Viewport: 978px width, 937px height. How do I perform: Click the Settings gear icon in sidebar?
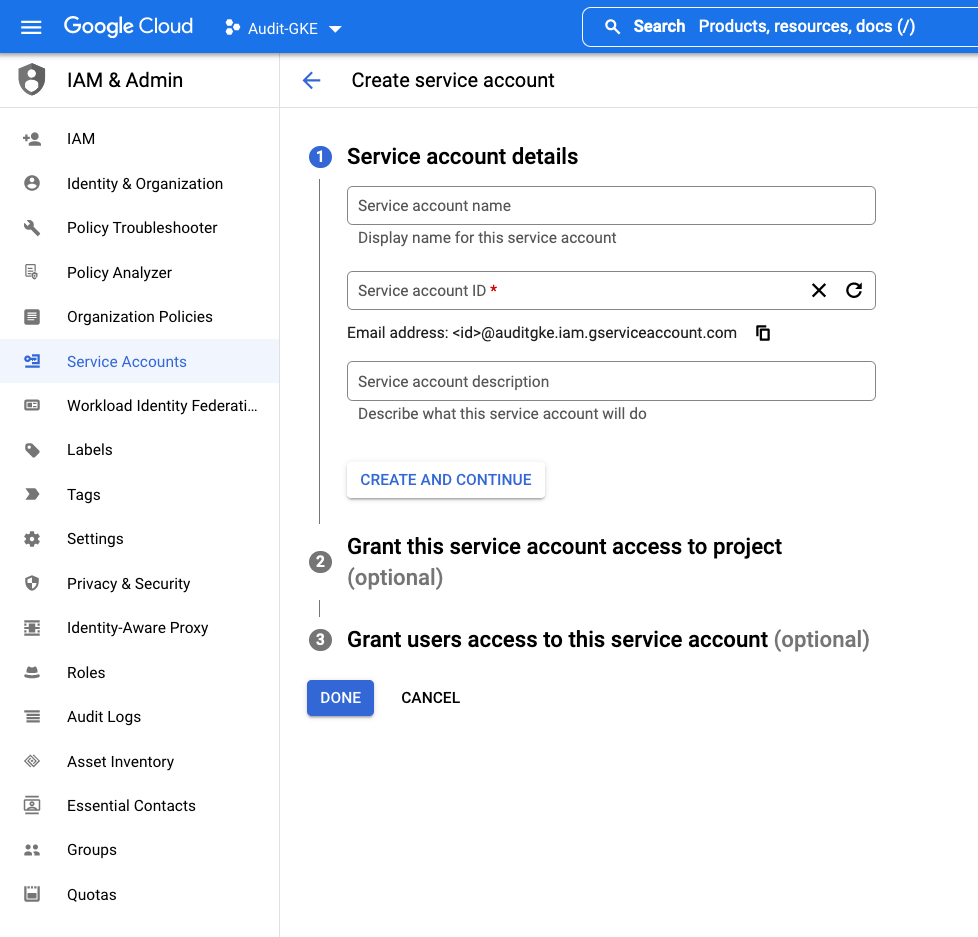pos(32,539)
